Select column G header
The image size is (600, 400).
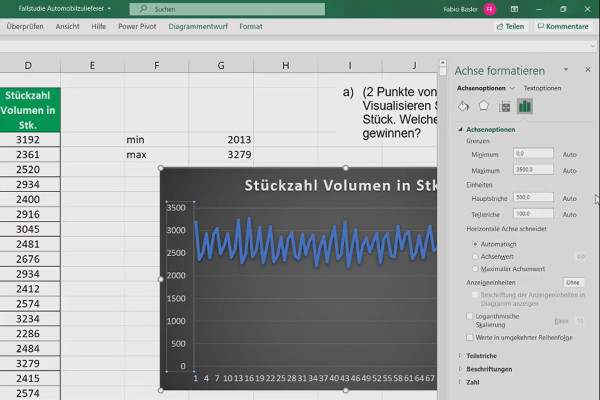[221, 65]
